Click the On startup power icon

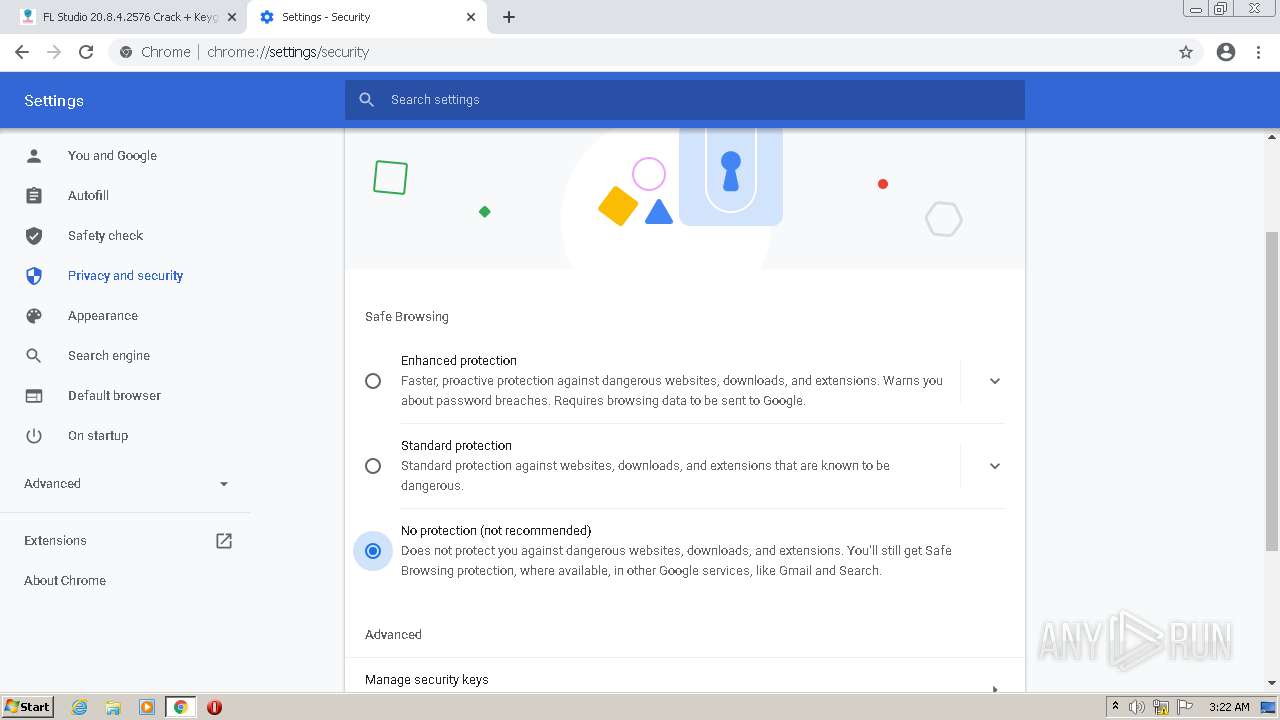tap(34, 436)
